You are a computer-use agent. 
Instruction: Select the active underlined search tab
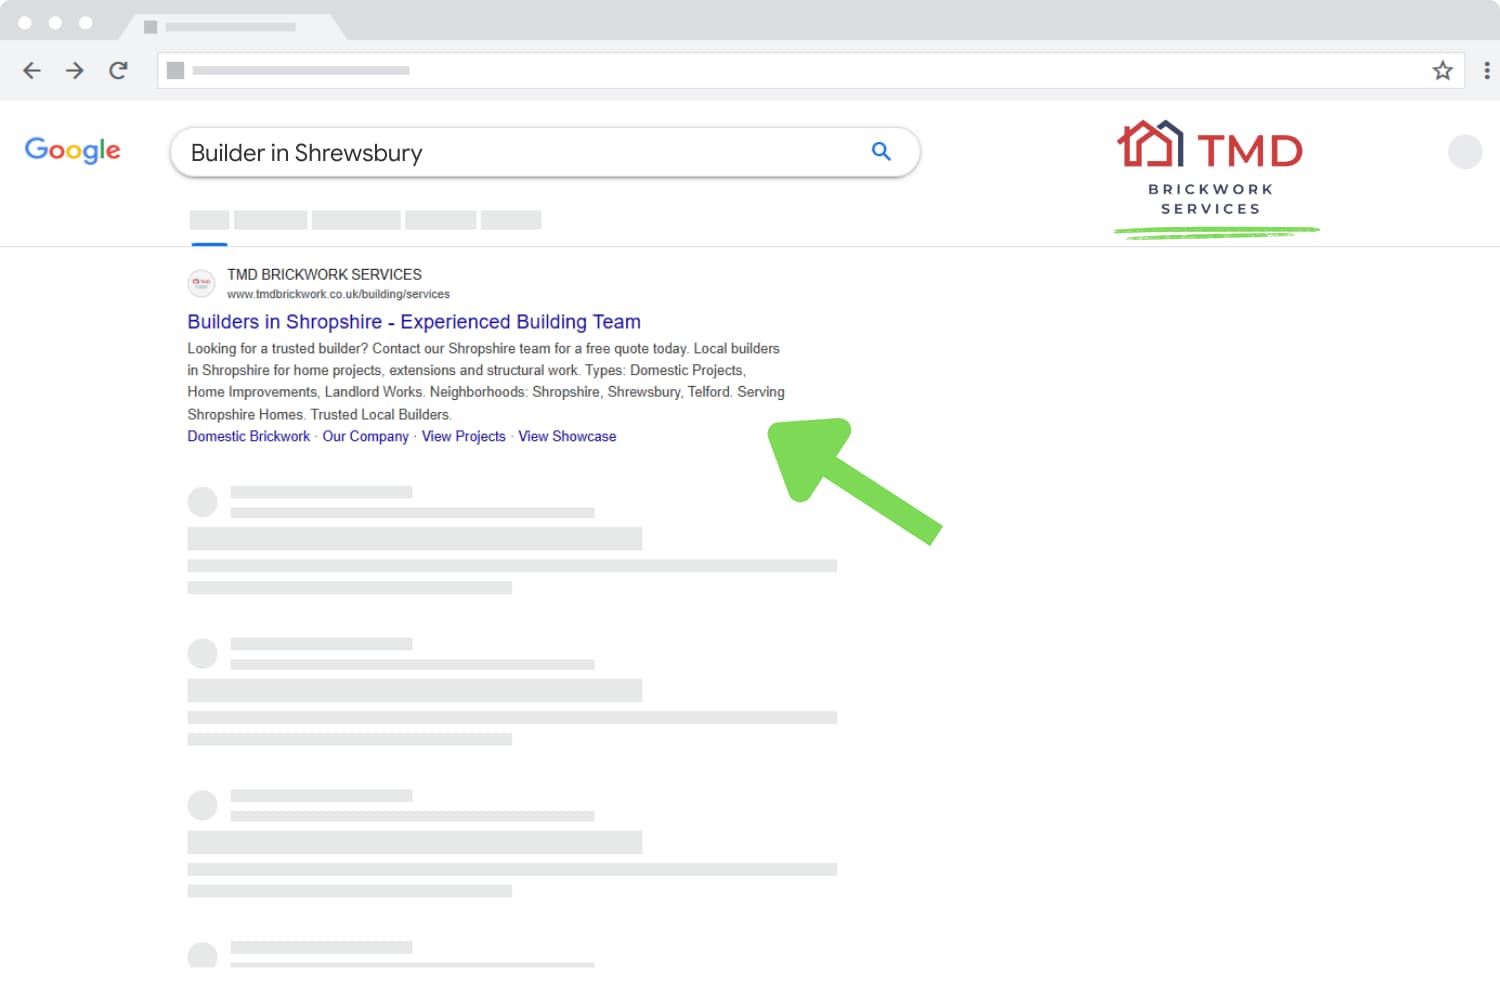[x=209, y=221]
